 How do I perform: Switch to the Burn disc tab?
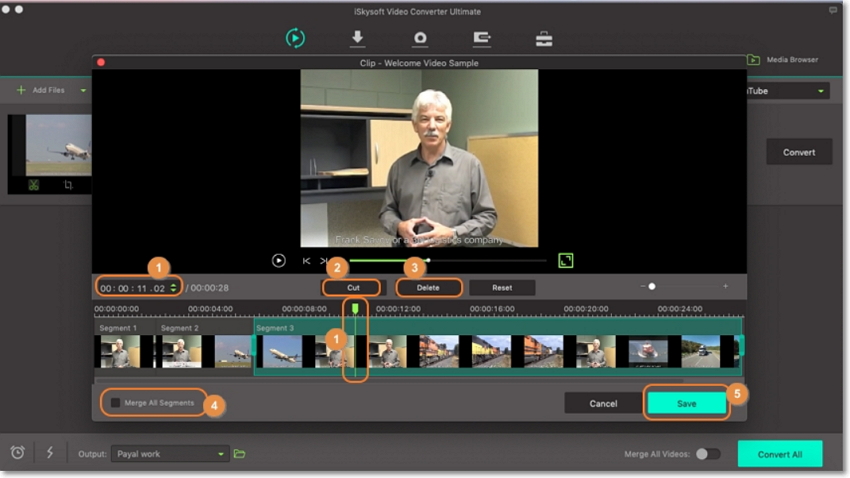(x=420, y=38)
